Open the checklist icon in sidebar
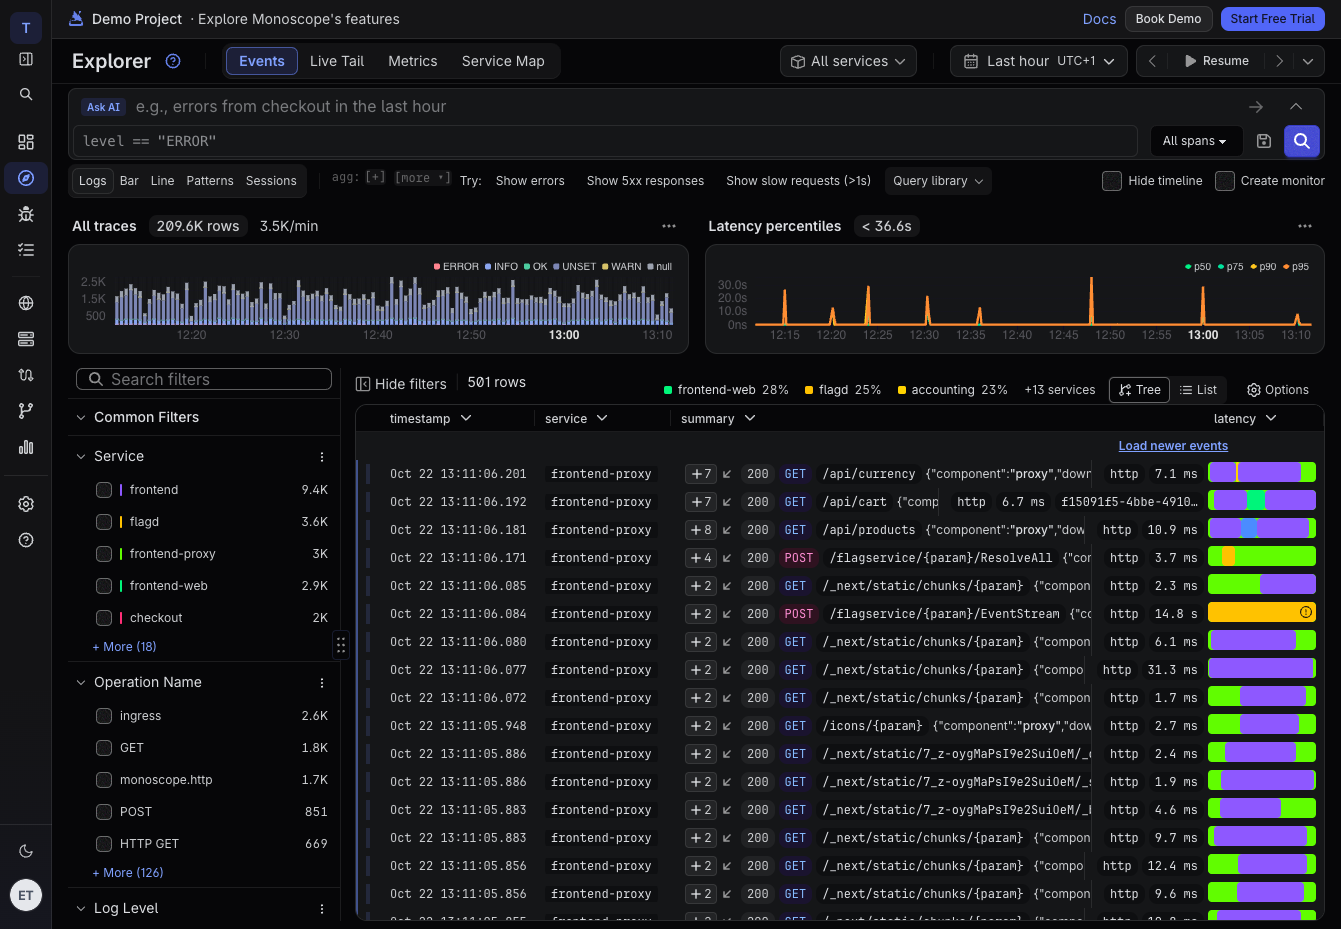 [26, 250]
